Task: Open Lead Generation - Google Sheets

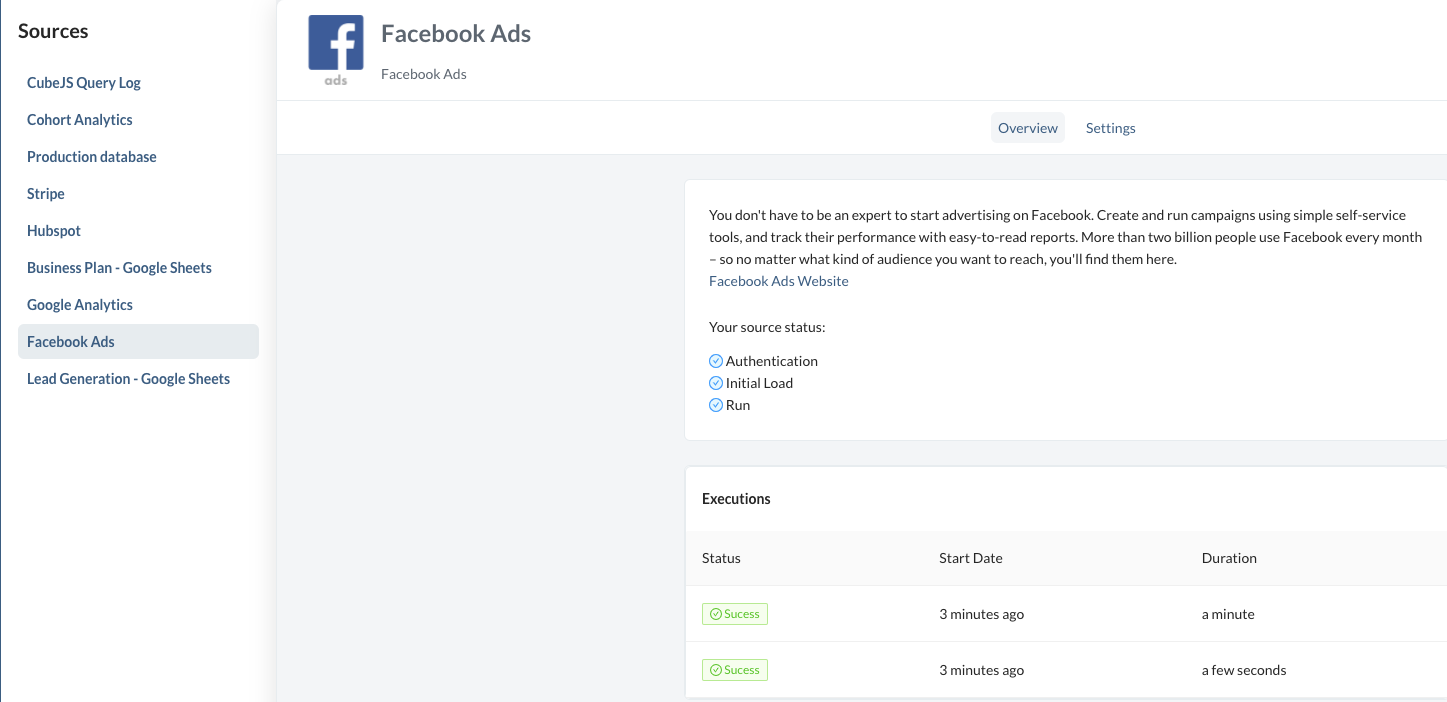Action: 128,379
